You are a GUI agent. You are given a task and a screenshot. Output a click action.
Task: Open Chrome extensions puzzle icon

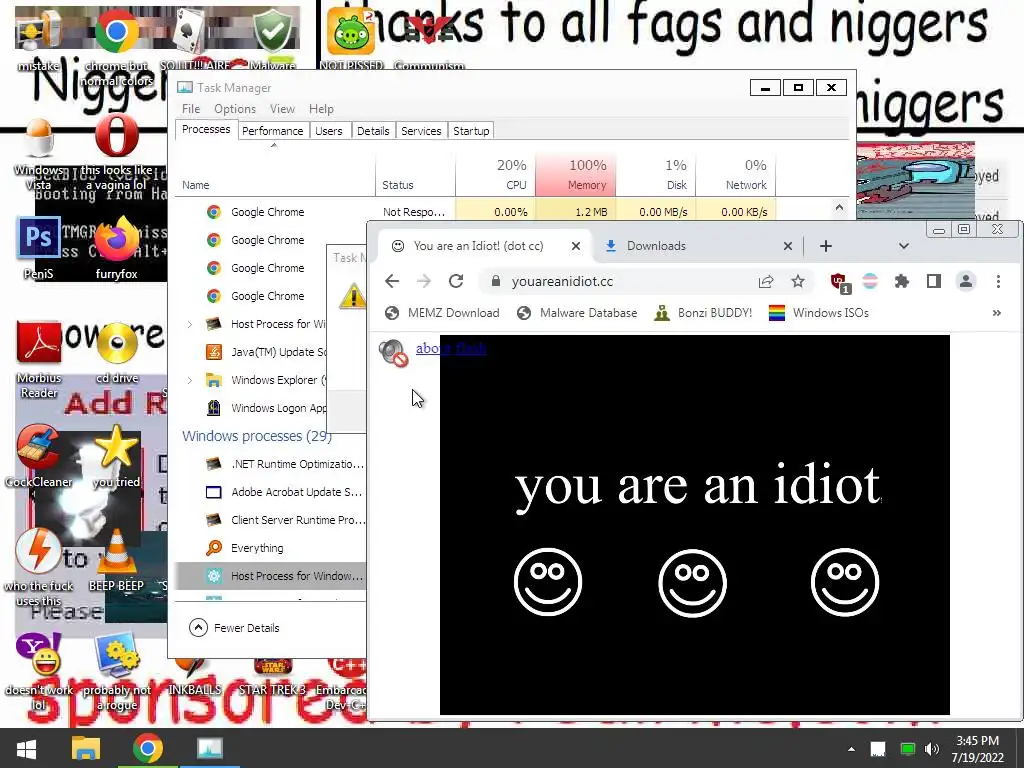tap(902, 281)
